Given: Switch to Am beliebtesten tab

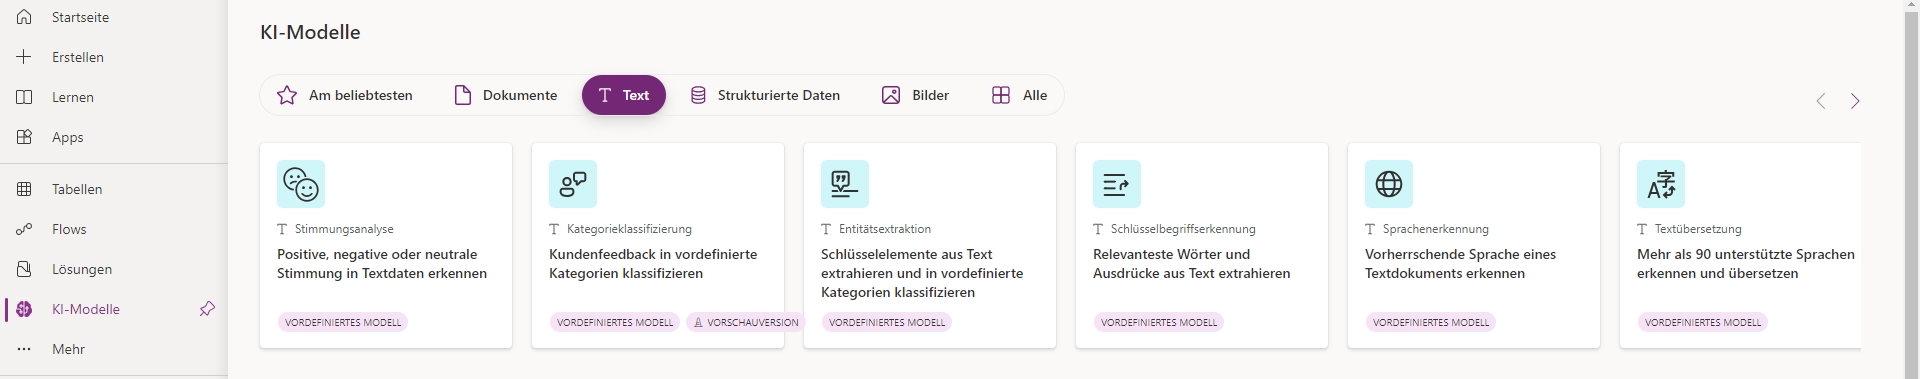Looking at the screenshot, I should click(x=344, y=95).
